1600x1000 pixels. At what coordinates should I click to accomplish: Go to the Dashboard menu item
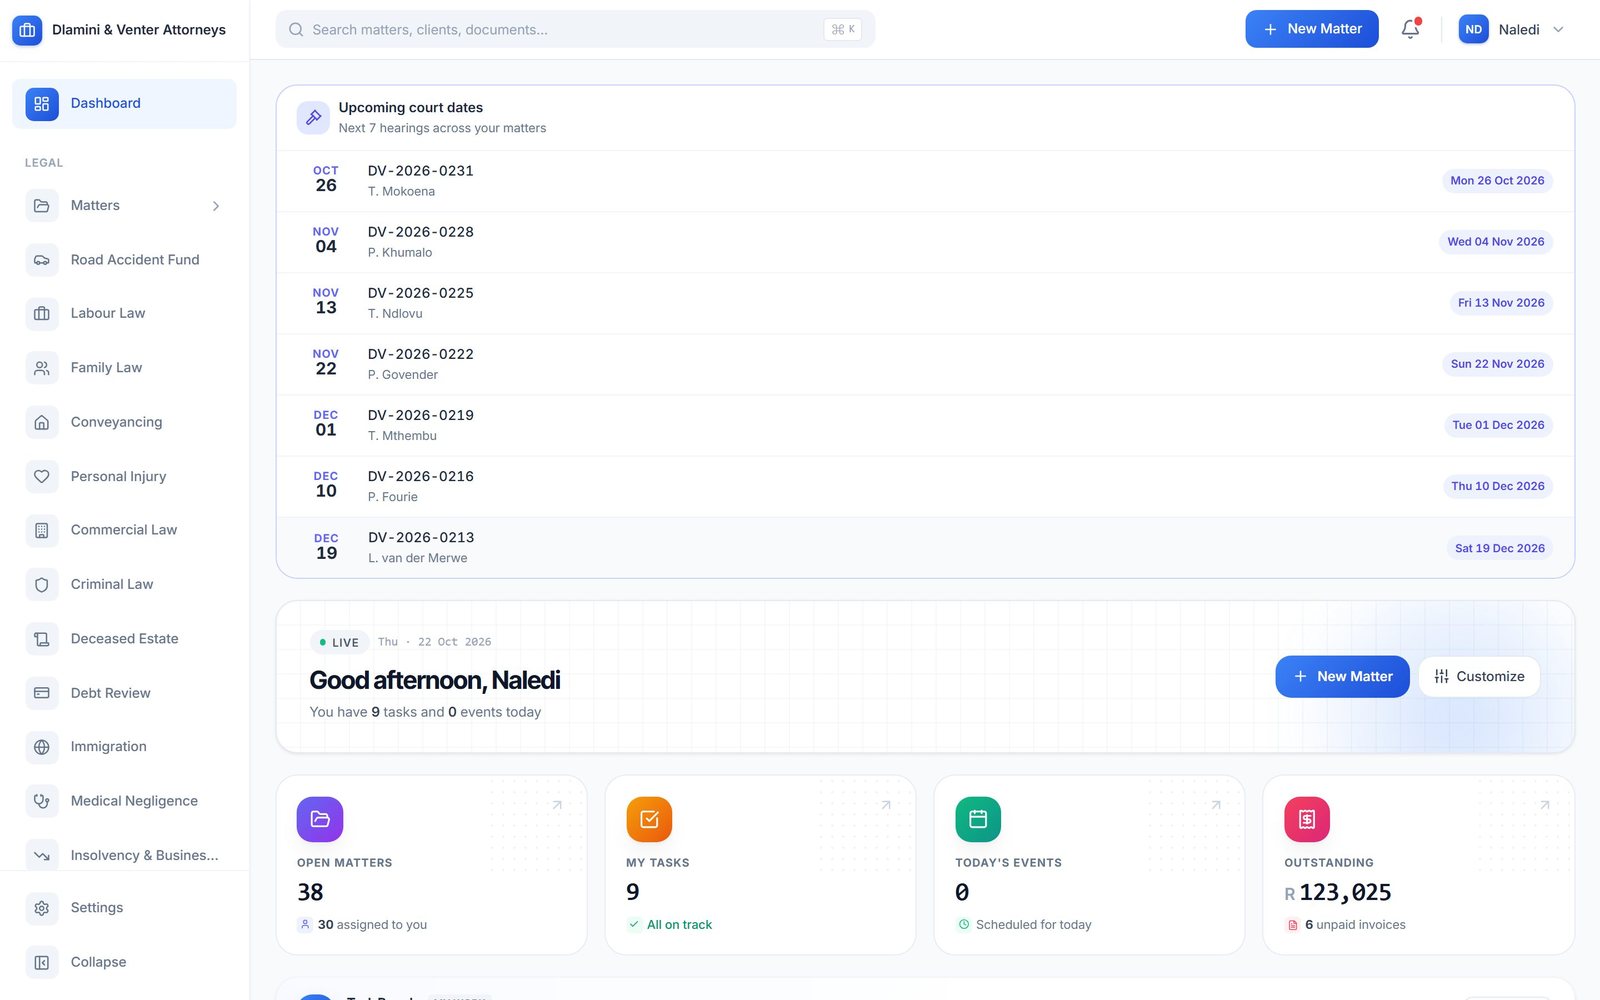[x=124, y=103]
